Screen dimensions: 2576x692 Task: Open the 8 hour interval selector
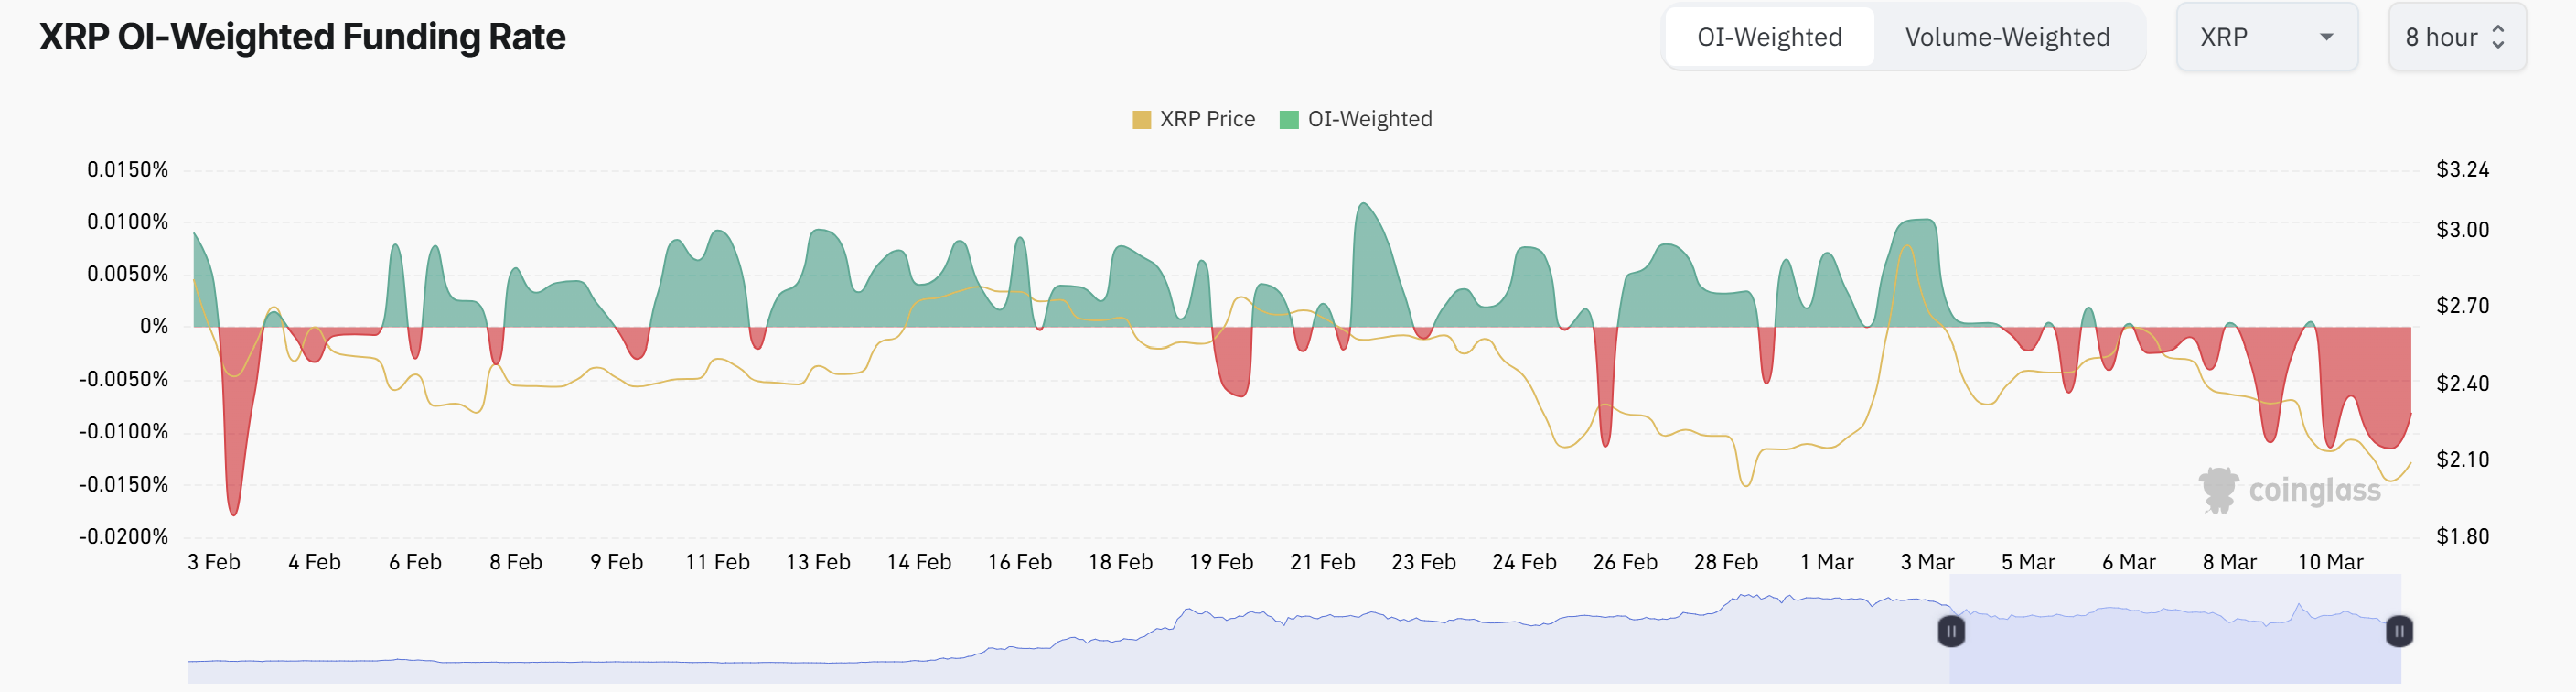click(x=2456, y=37)
